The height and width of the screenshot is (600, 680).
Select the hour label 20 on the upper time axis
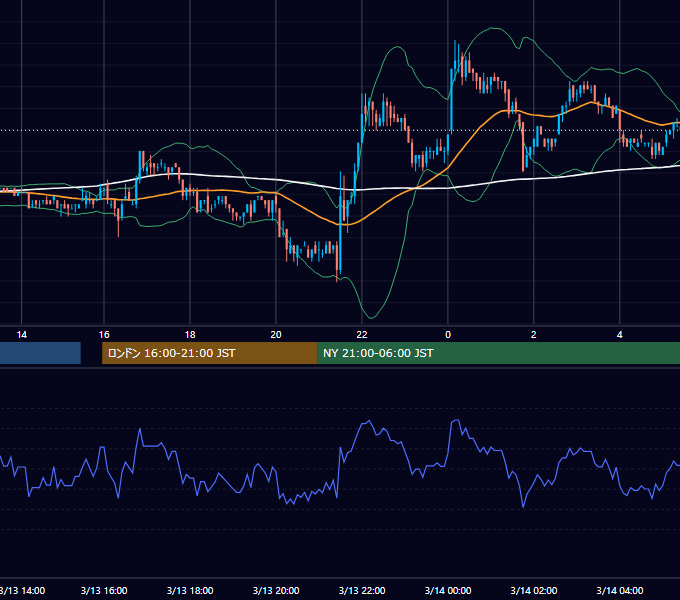(276, 335)
